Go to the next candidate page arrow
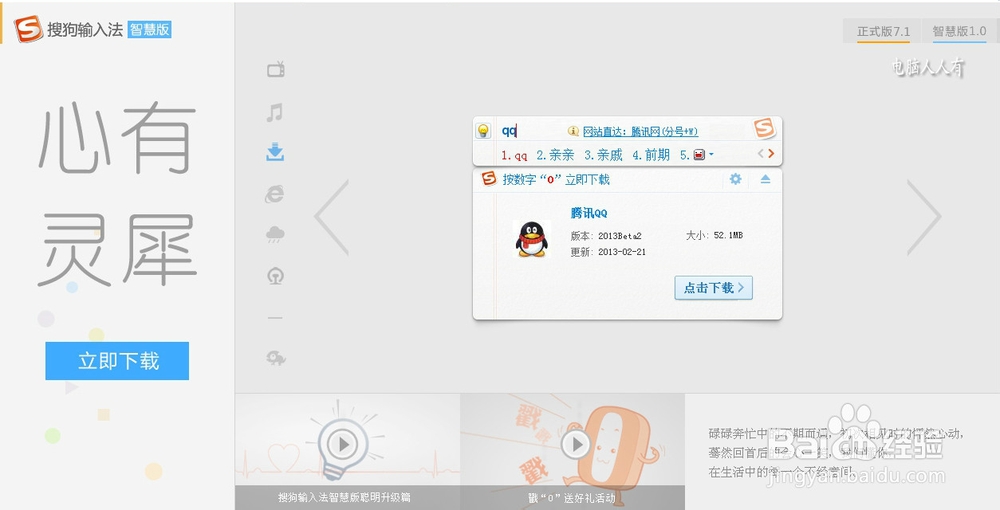 click(771, 154)
